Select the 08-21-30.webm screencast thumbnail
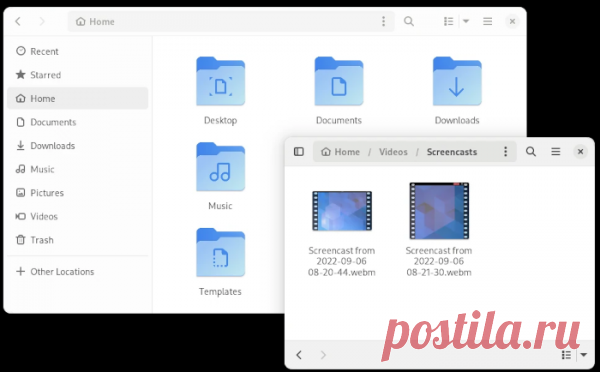This screenshot has height=372, width=600. coord(439,211)
